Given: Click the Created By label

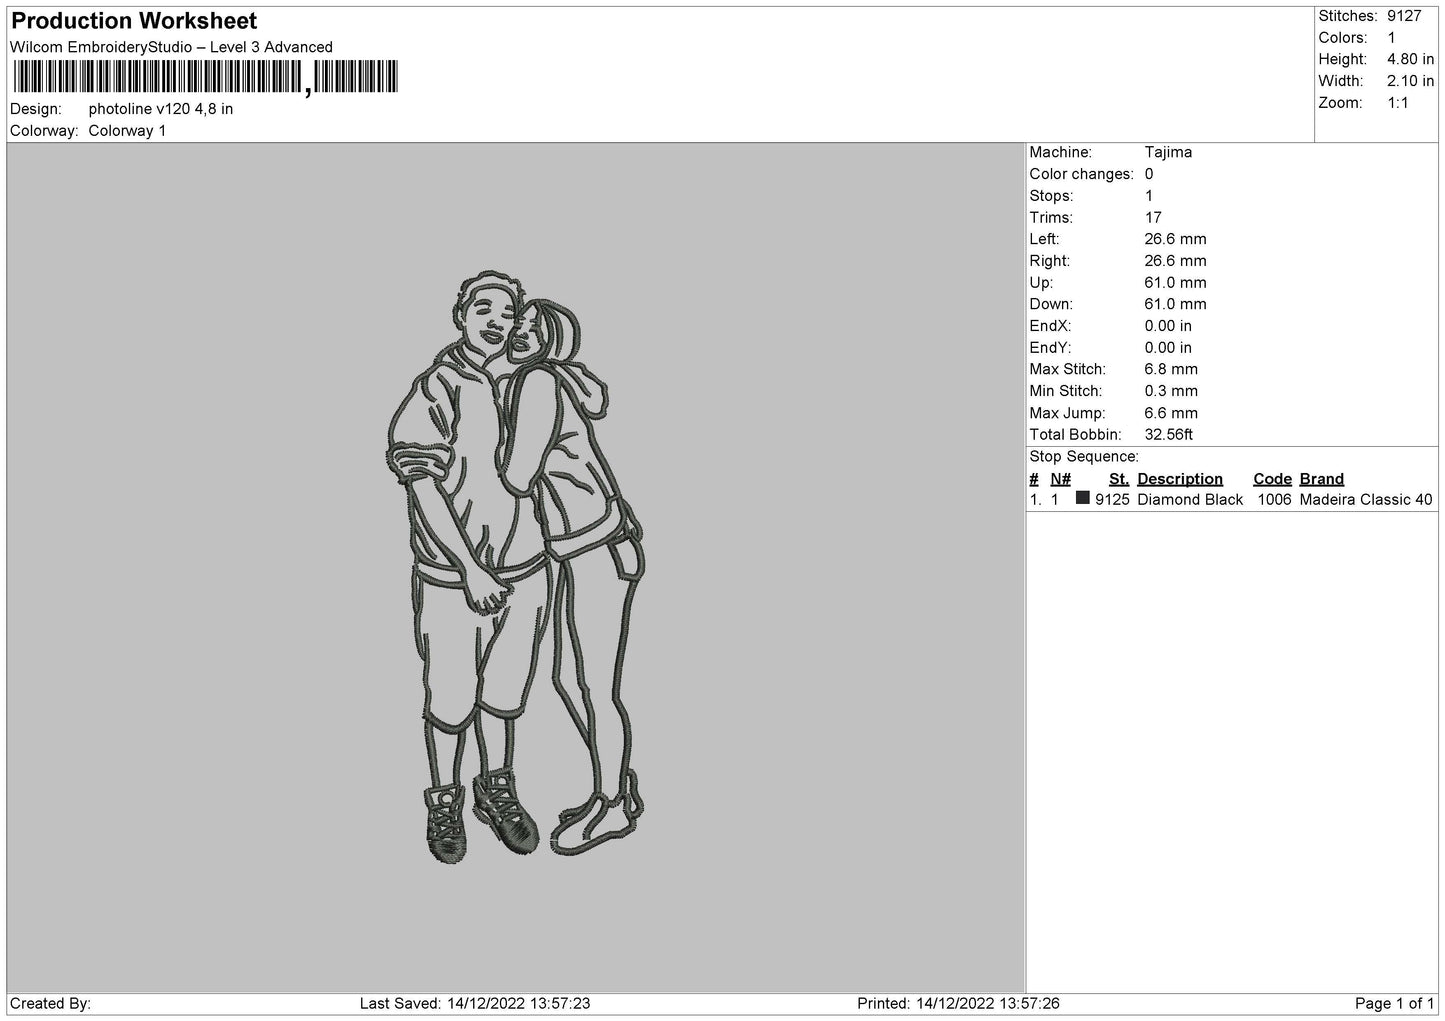Looking at the screenshot, I should pos(51,1003).
